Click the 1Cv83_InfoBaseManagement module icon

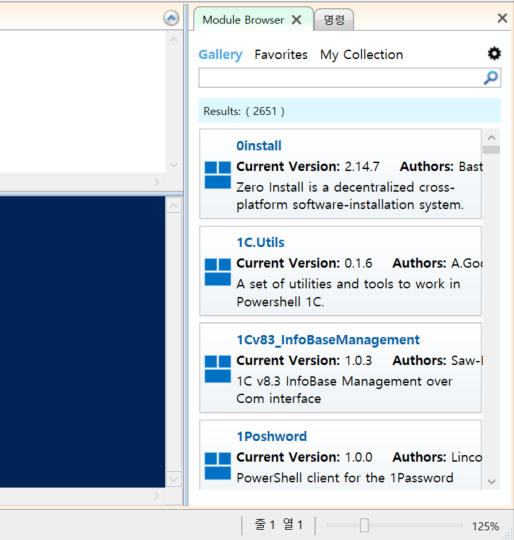coord(218,369)
